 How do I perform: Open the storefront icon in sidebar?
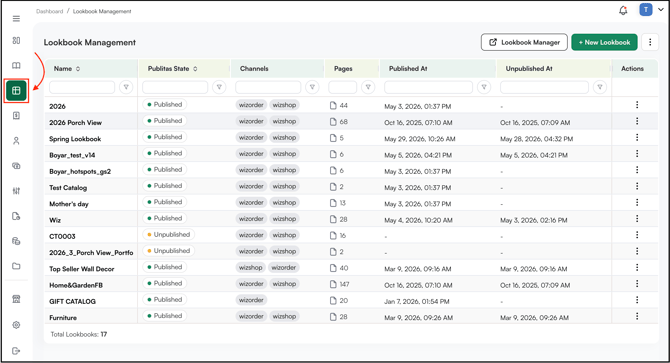pos(16,299)
